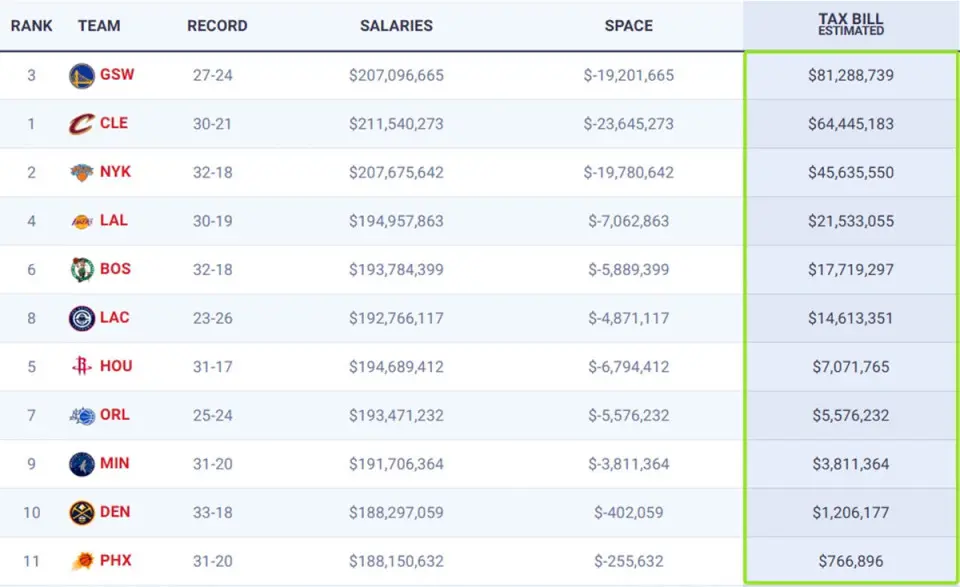Screen dimensions: 960x587
Task: Click the Denver Nuggets logo icon
Action: 82,513
